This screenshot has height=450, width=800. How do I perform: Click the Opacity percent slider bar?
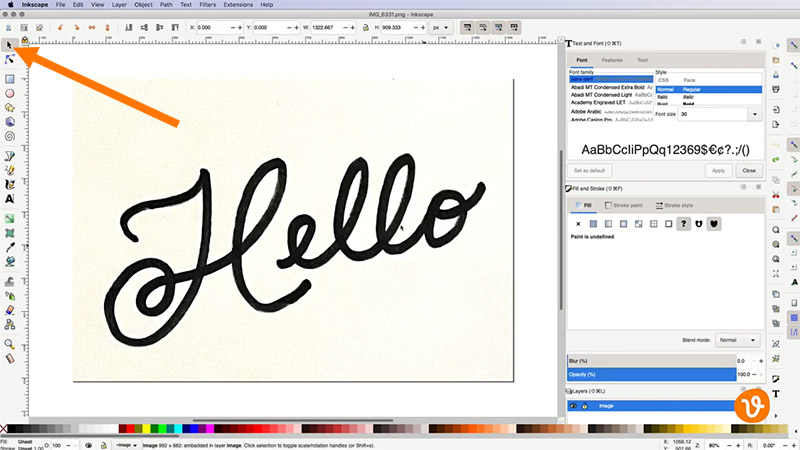click(x=652, y=374)
